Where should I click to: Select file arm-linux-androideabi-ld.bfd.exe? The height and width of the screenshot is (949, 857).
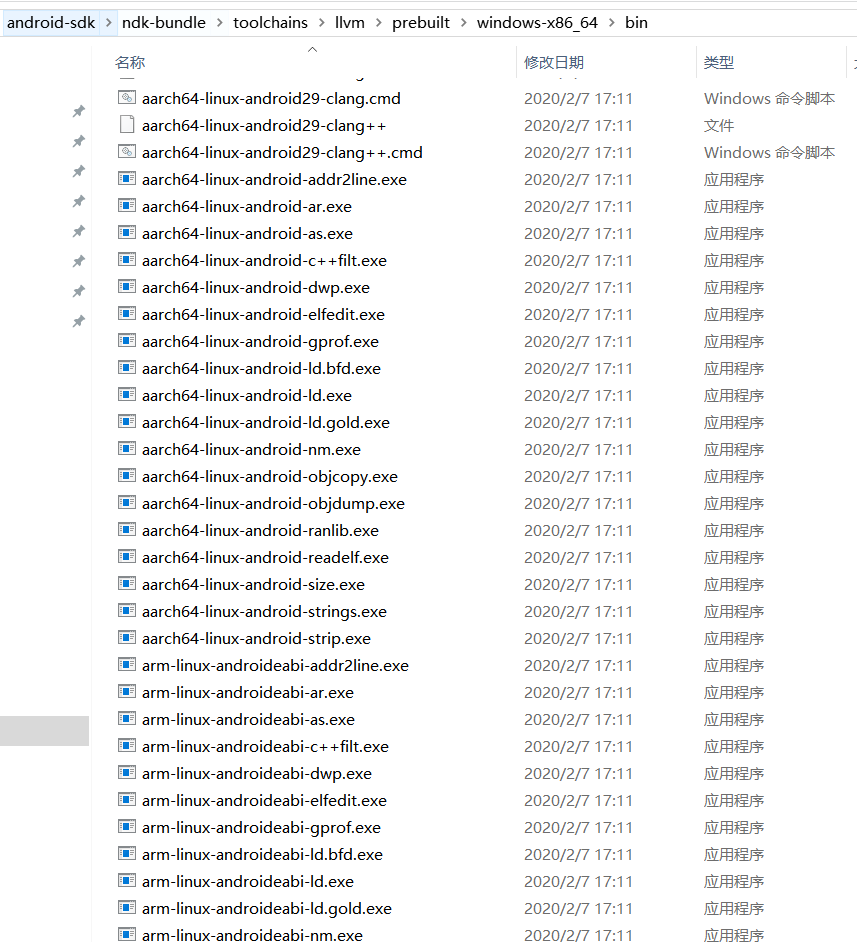click(262, 855)
